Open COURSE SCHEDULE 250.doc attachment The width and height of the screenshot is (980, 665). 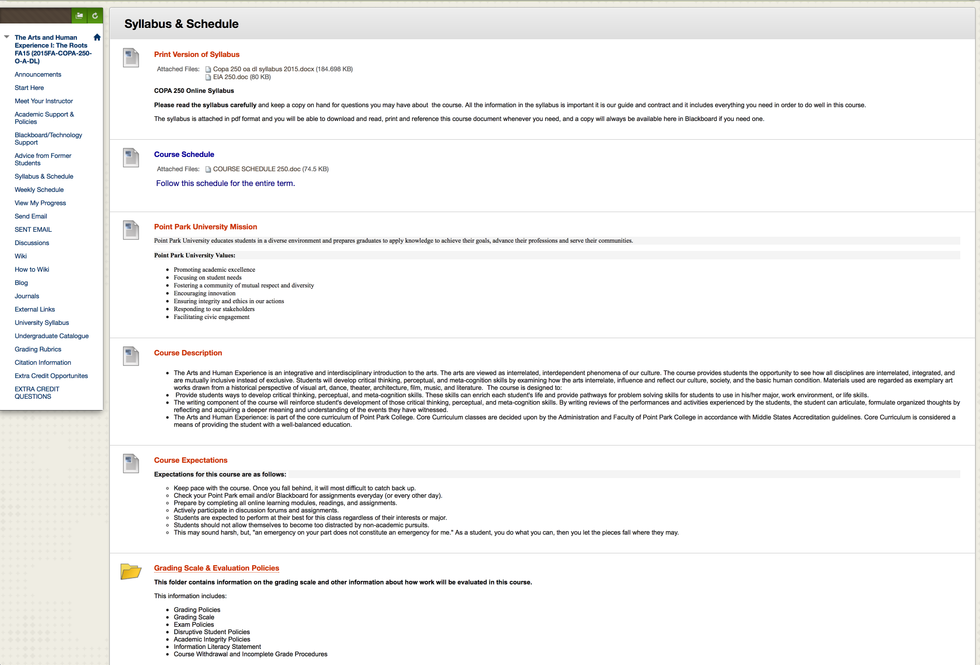tap(270, 169)
